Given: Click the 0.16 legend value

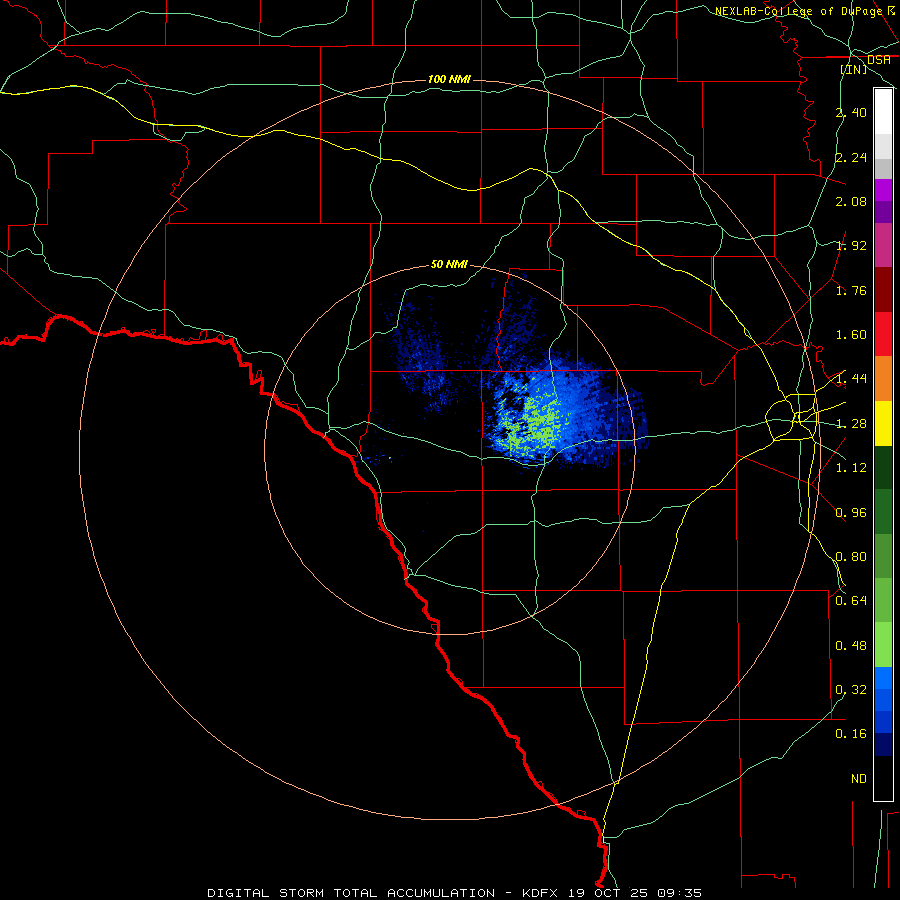Looking at the screenshot, I should pos(851,734).
